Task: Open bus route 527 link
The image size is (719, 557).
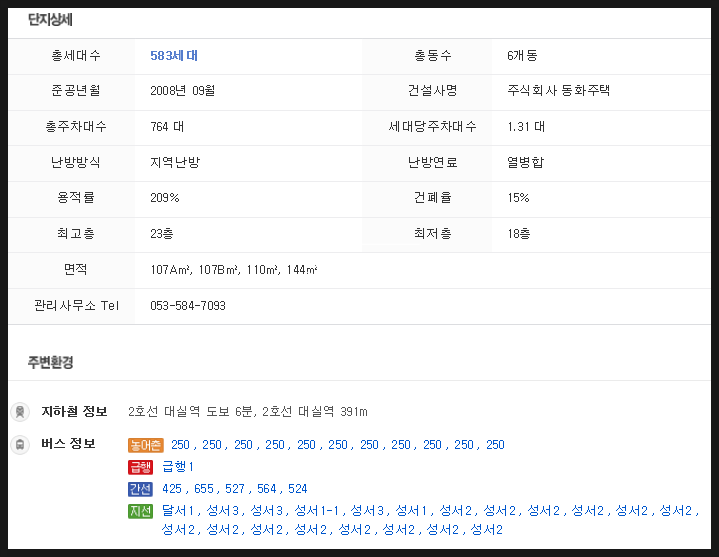Action: pyautogui.click(x=235, y=489)
